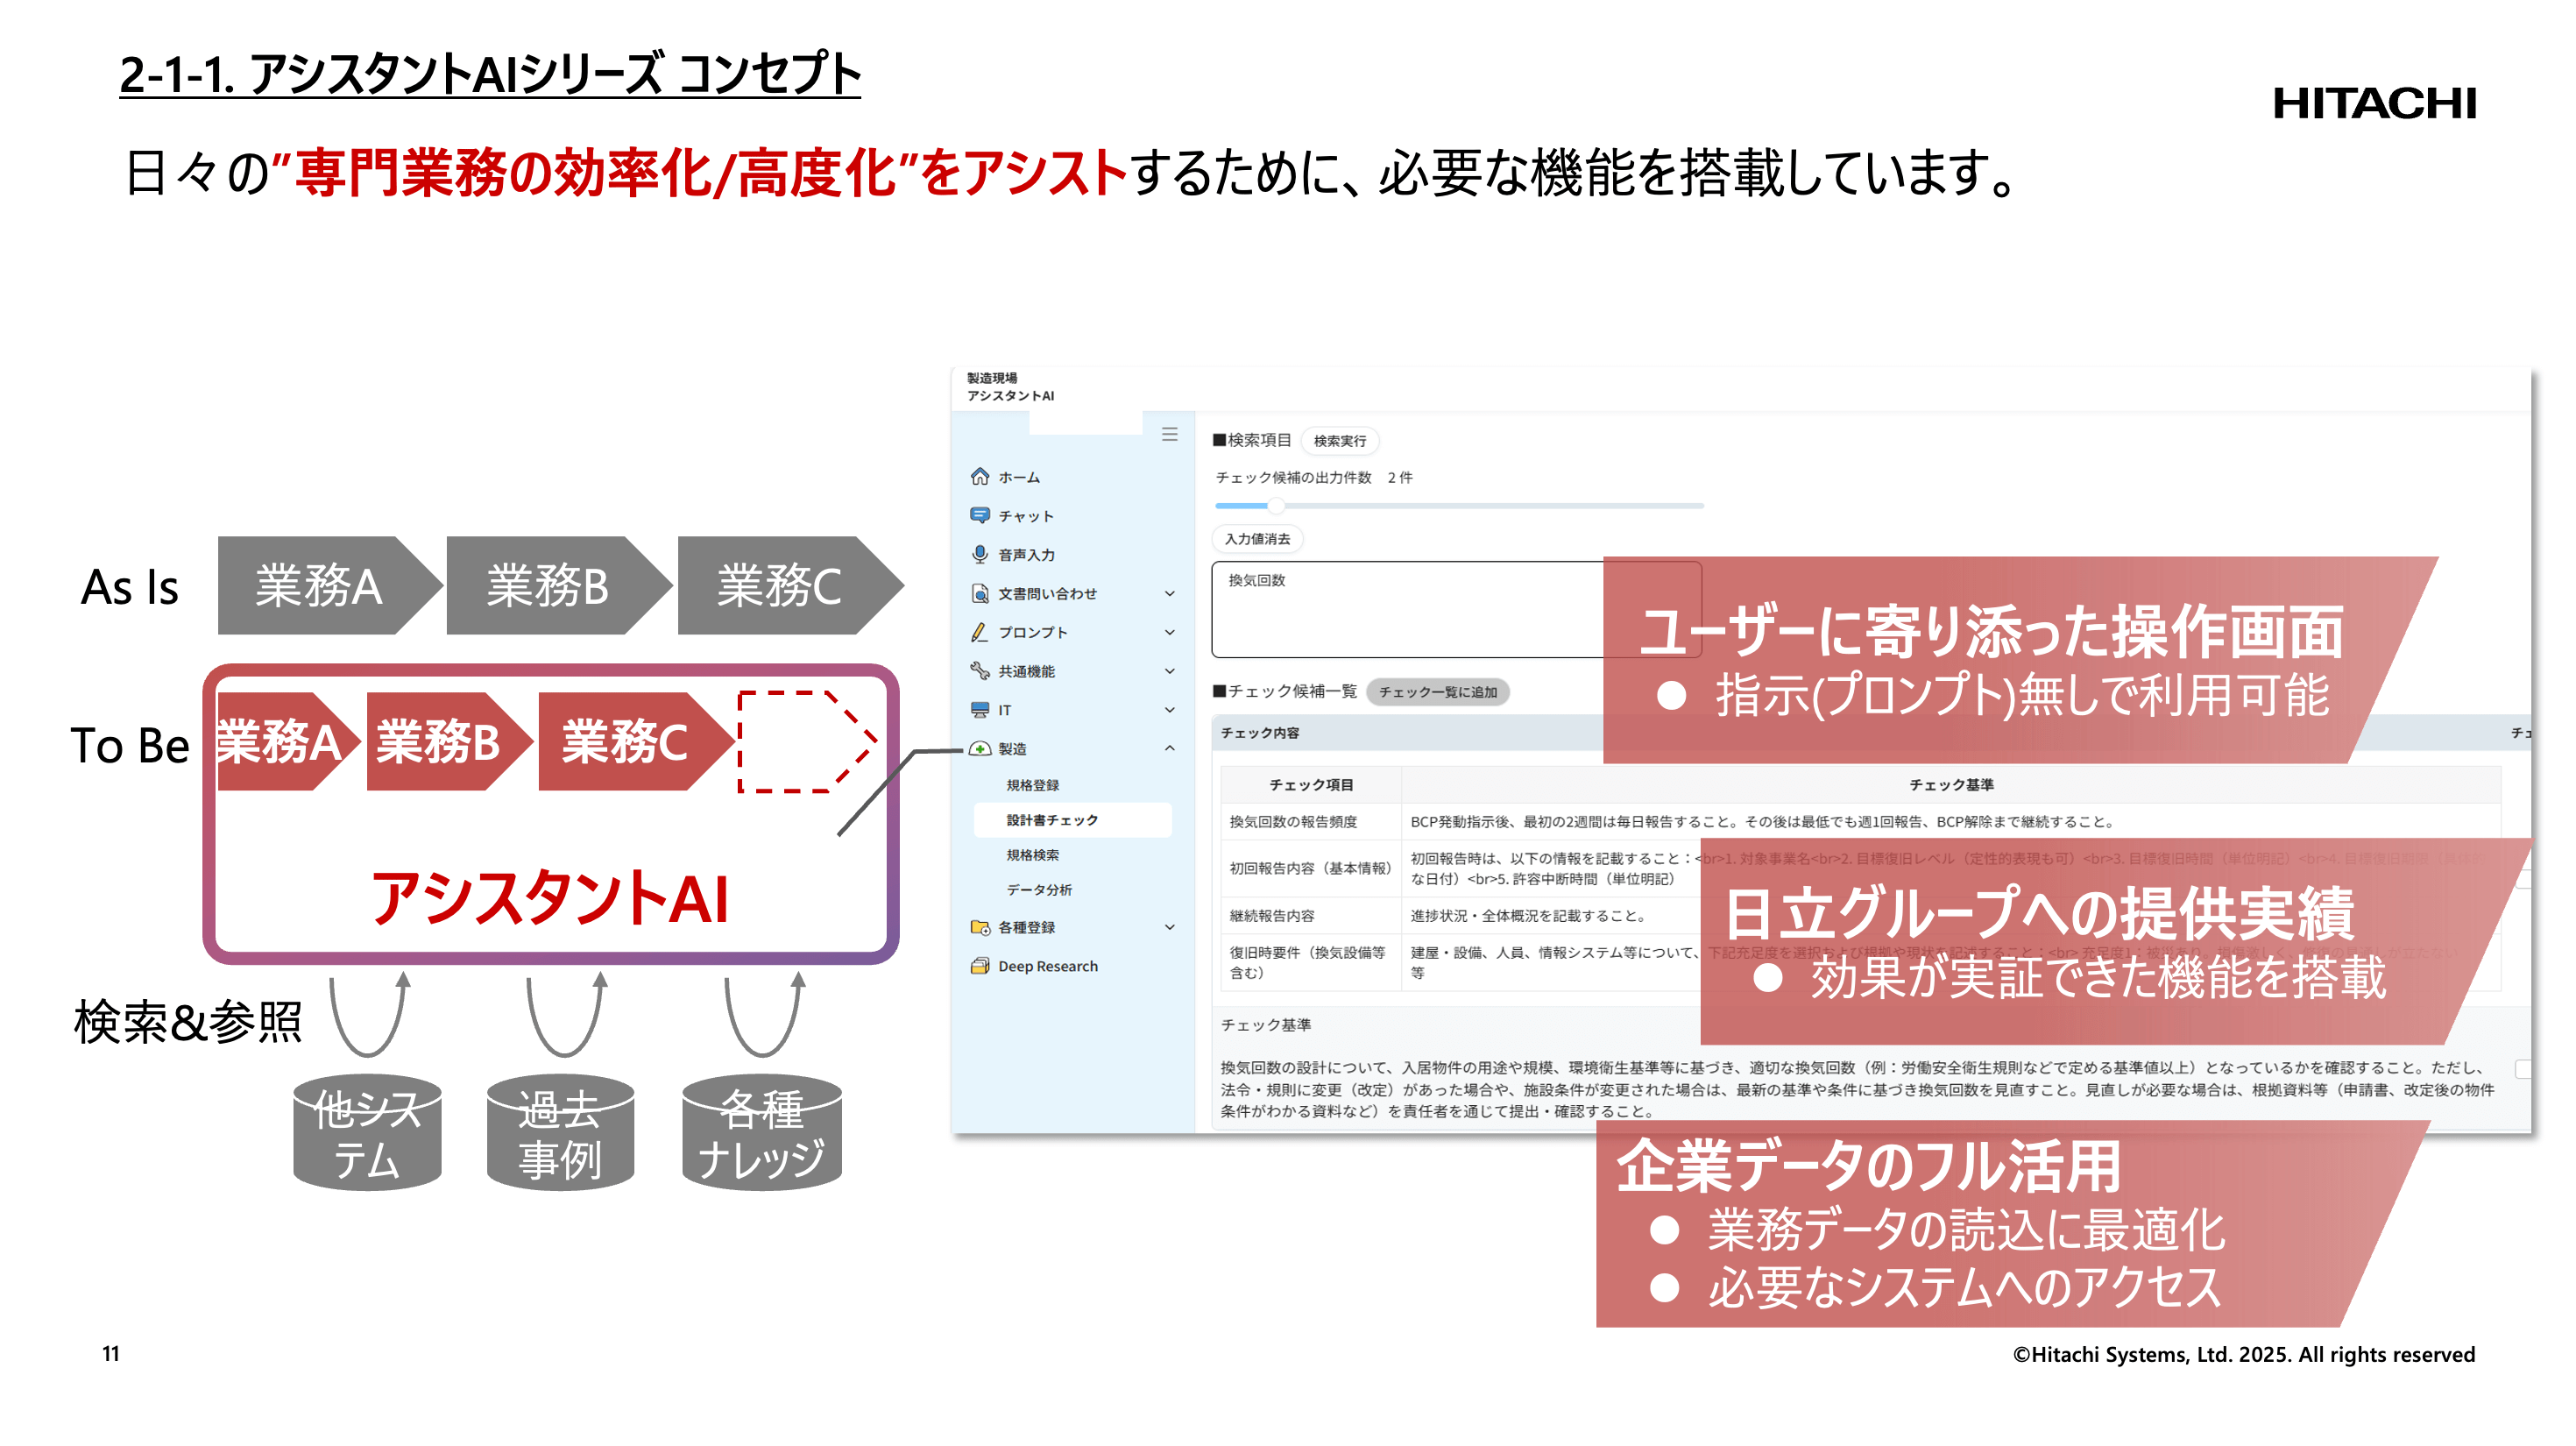Toggle the hamburger sidebar menu icon
2576x1446 pixels.
click(1169, 434)
